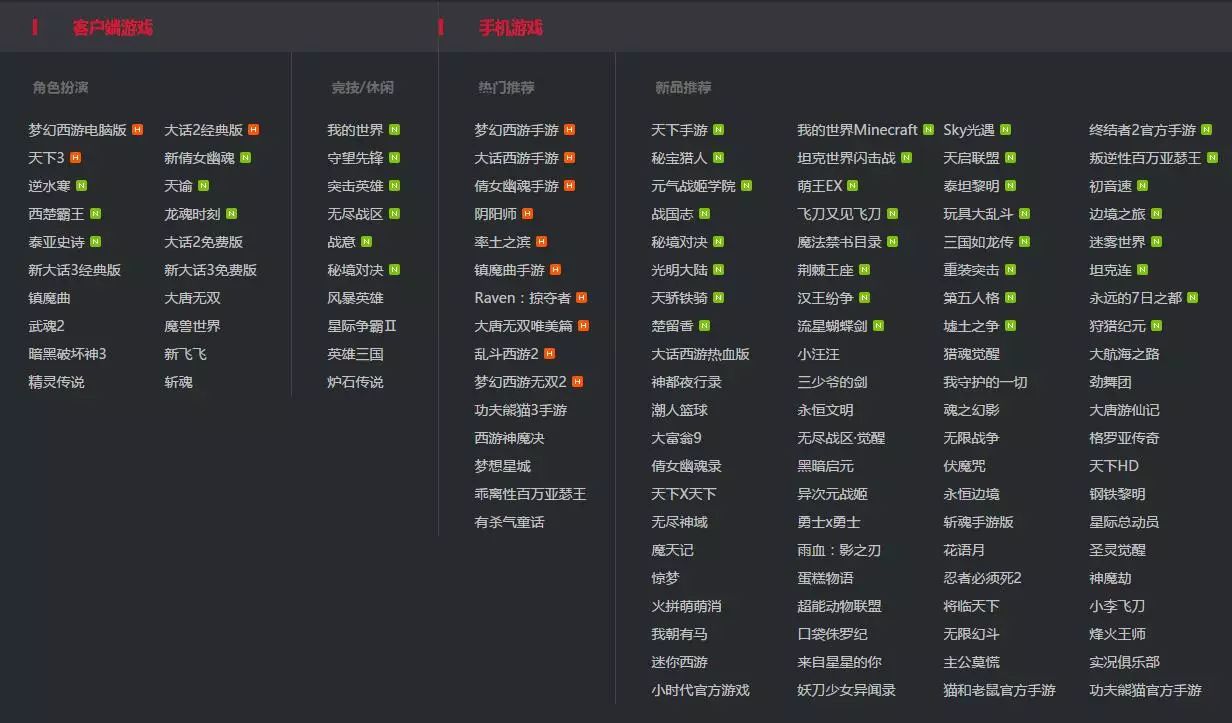Open the 炉石传说 link
The width and height of the screenshot is (1232, 723).
point(355,382)
